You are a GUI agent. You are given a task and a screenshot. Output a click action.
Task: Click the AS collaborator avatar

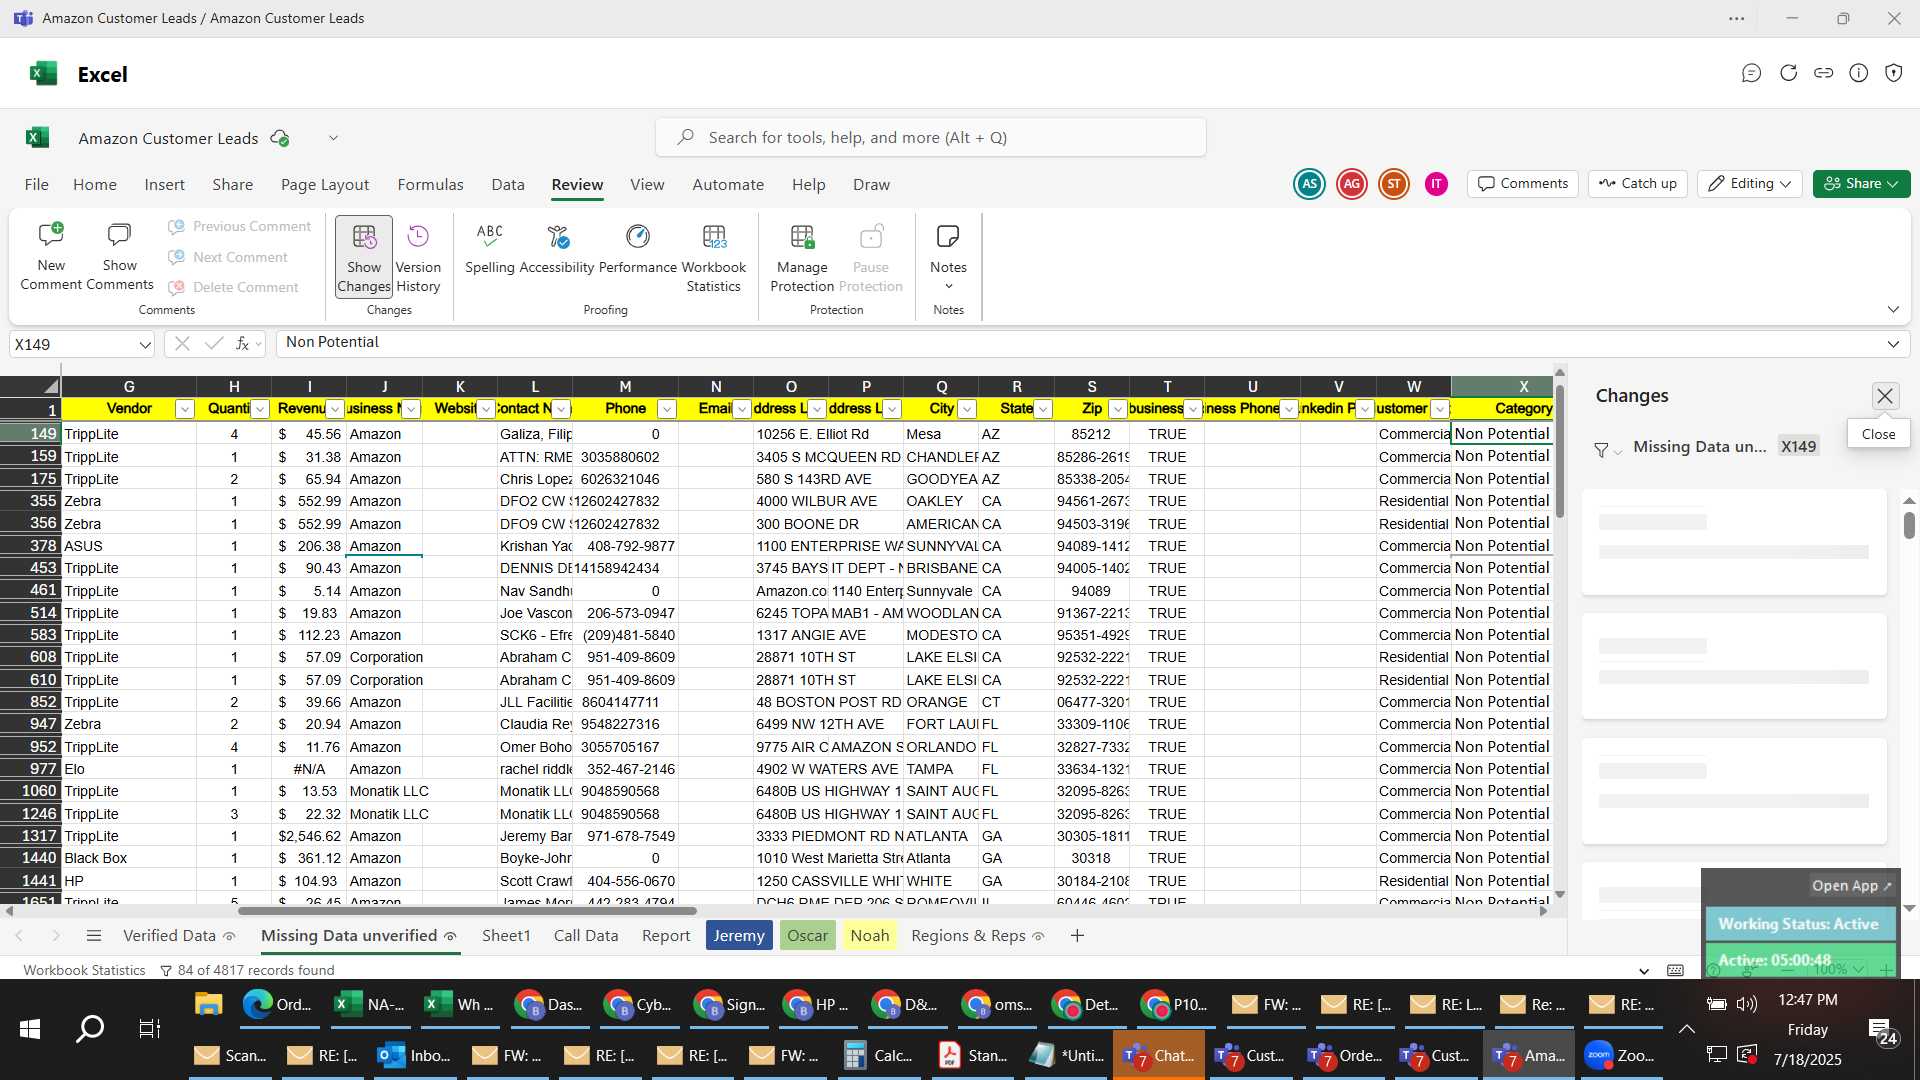pos(1309,184)
